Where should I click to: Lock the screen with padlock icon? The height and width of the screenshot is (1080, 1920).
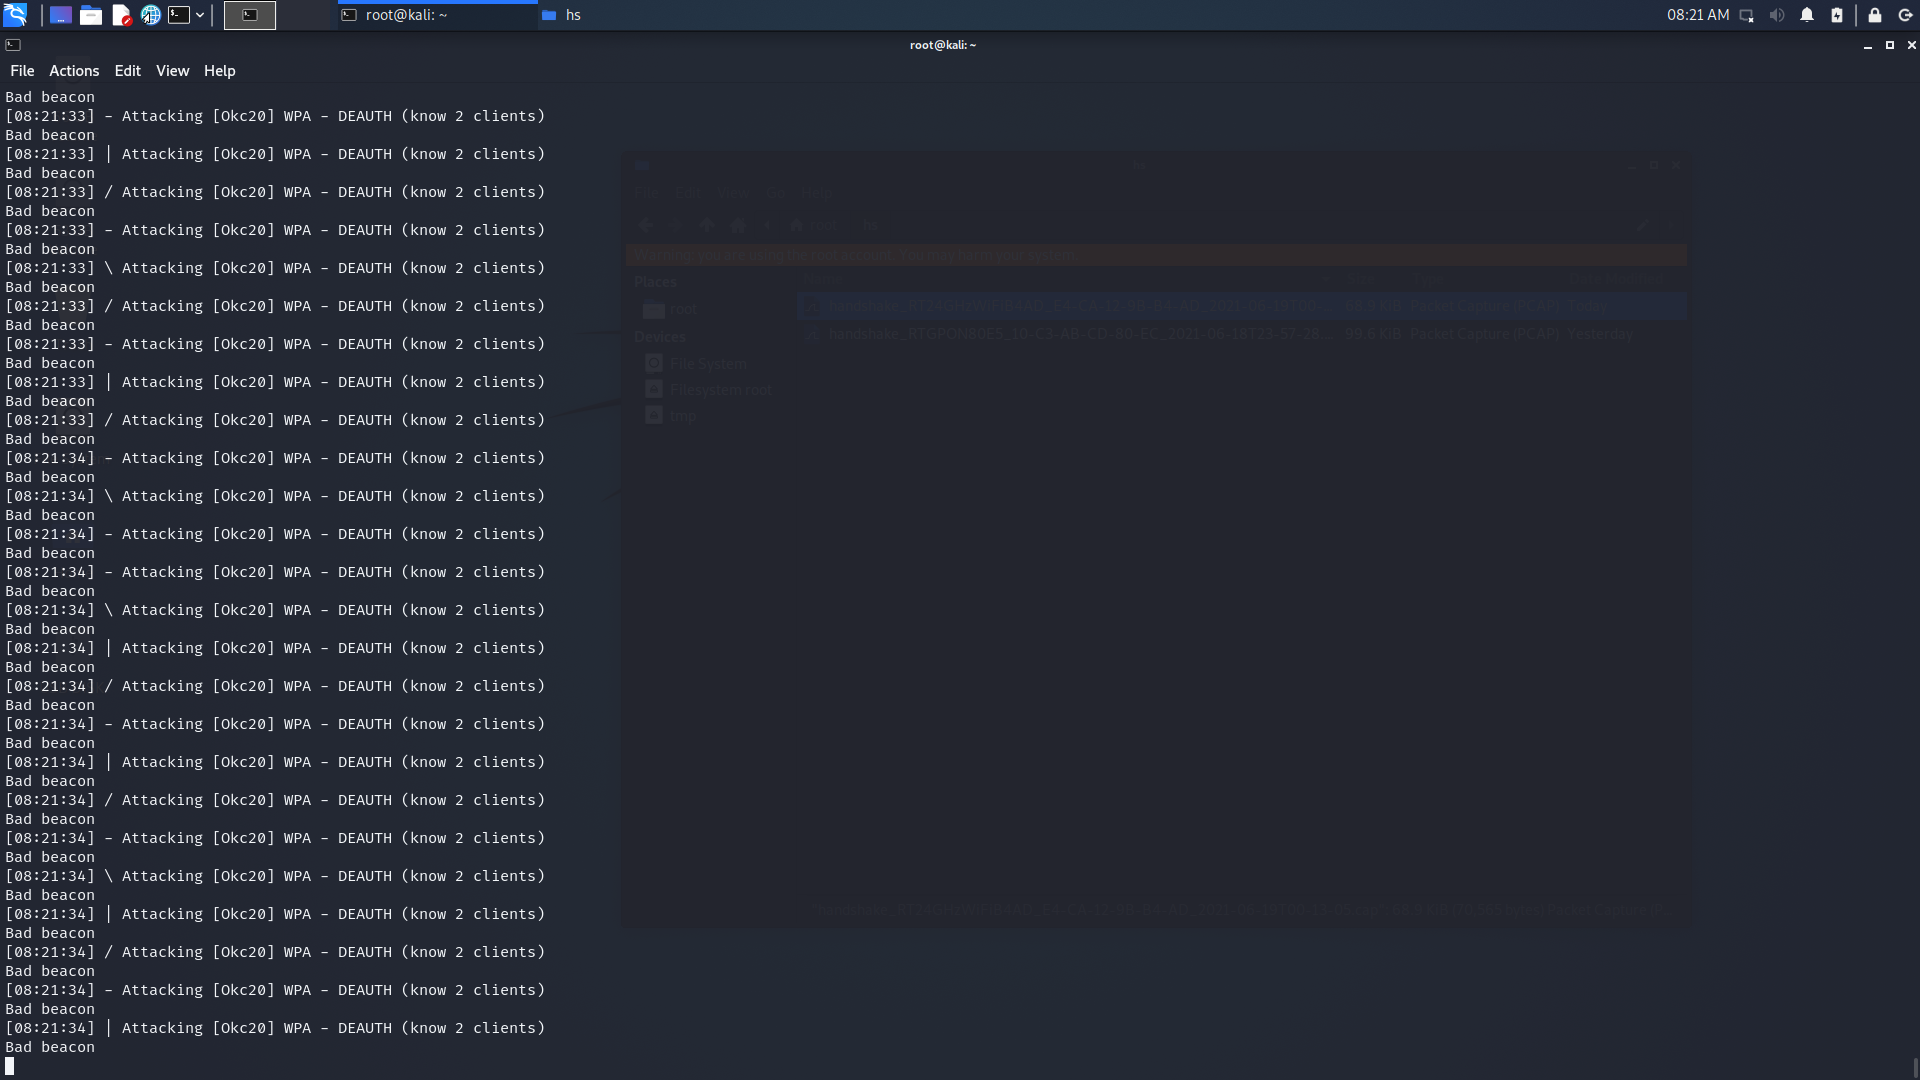point(1875,15)
